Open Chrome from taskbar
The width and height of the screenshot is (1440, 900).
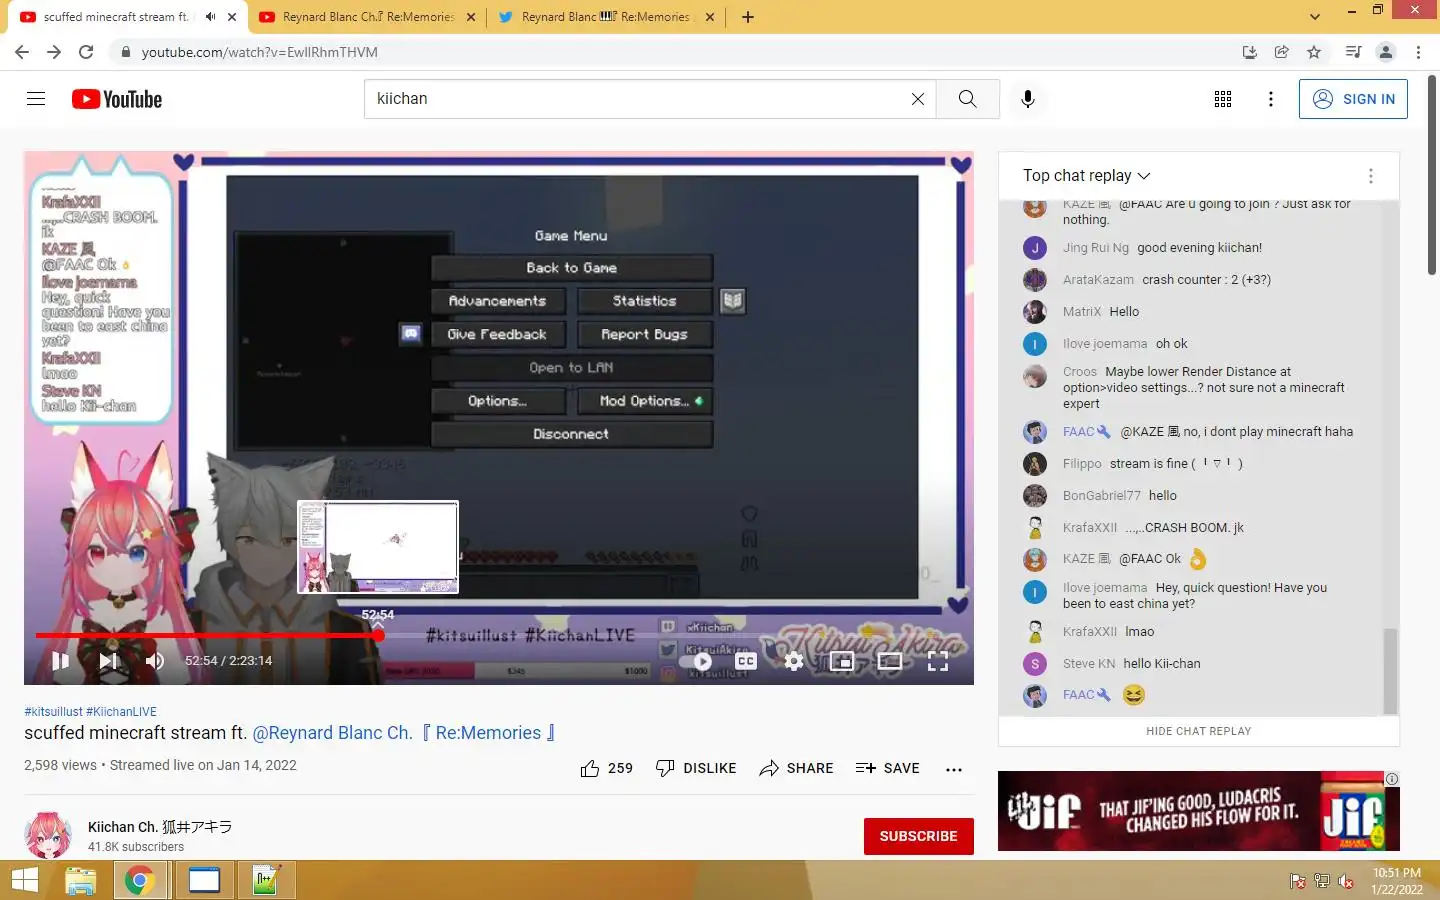click(x=139, y=881)
